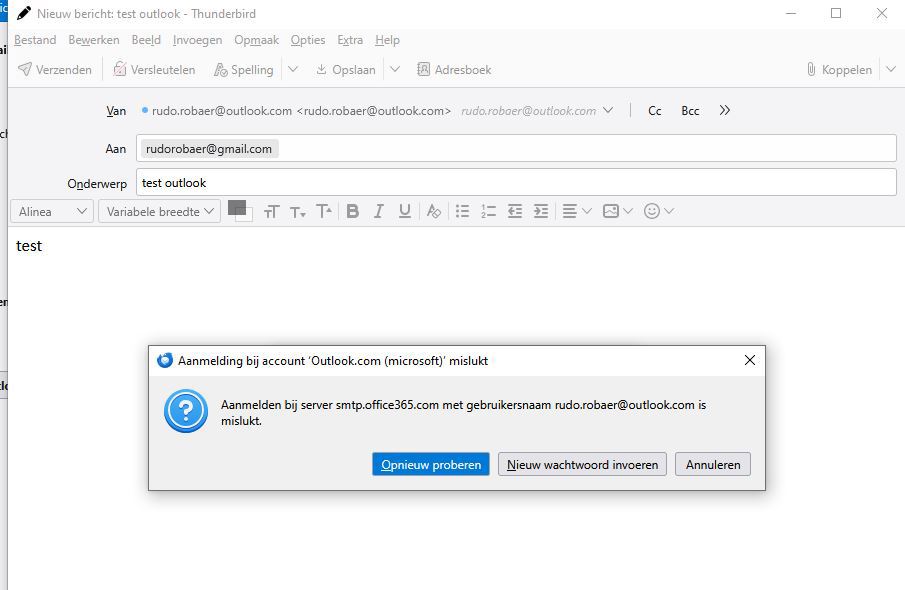Click the font size icon
Viewport: 905px width, 590px height.
pyautogui.click(x=271, y=212)
